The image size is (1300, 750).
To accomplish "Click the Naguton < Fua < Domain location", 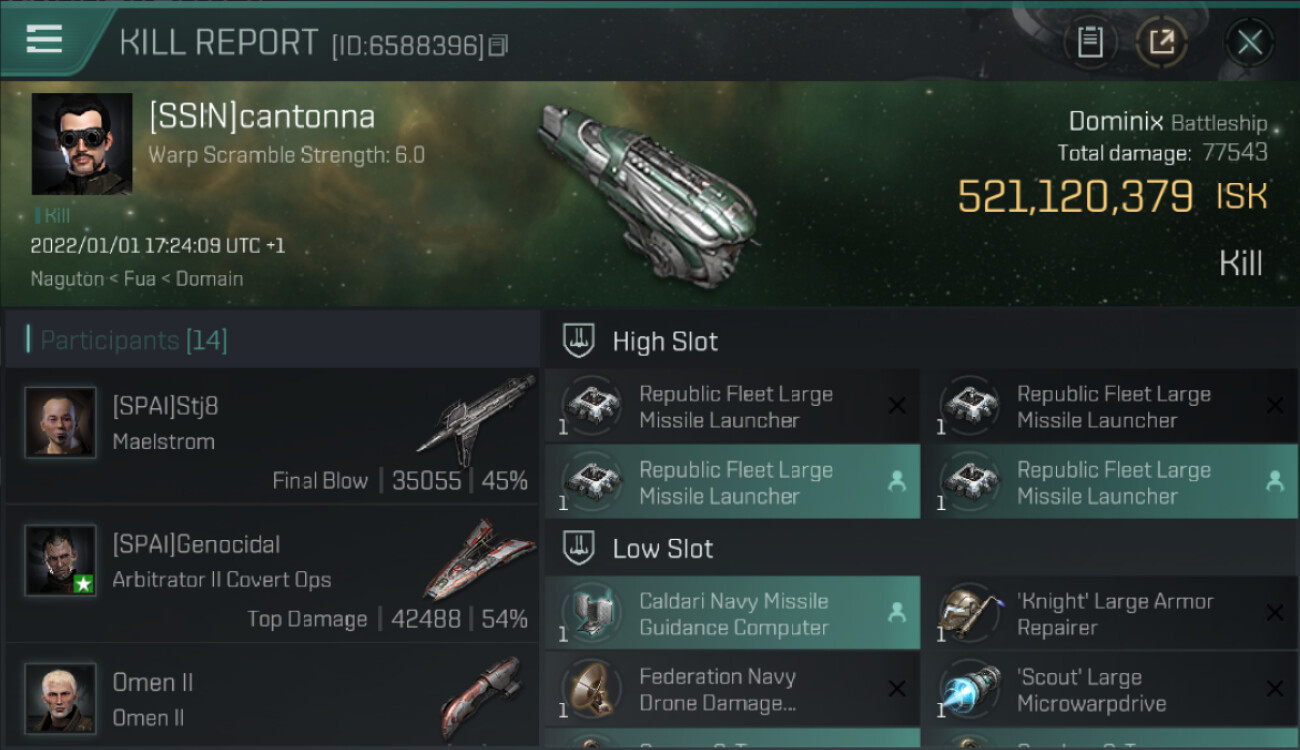I will pyautogui.click(x=137, y=279).
